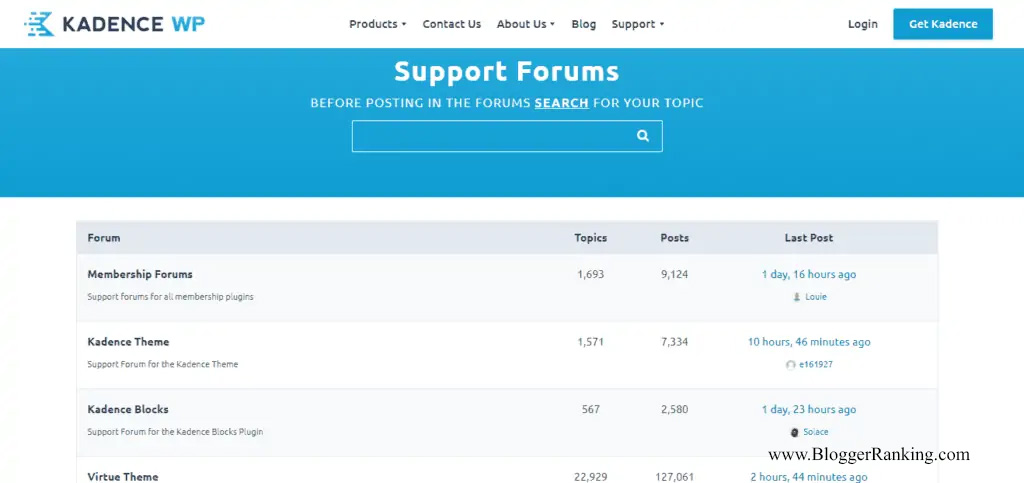Open the Blog menu item
1024x483 pixels.
(583, 24)
